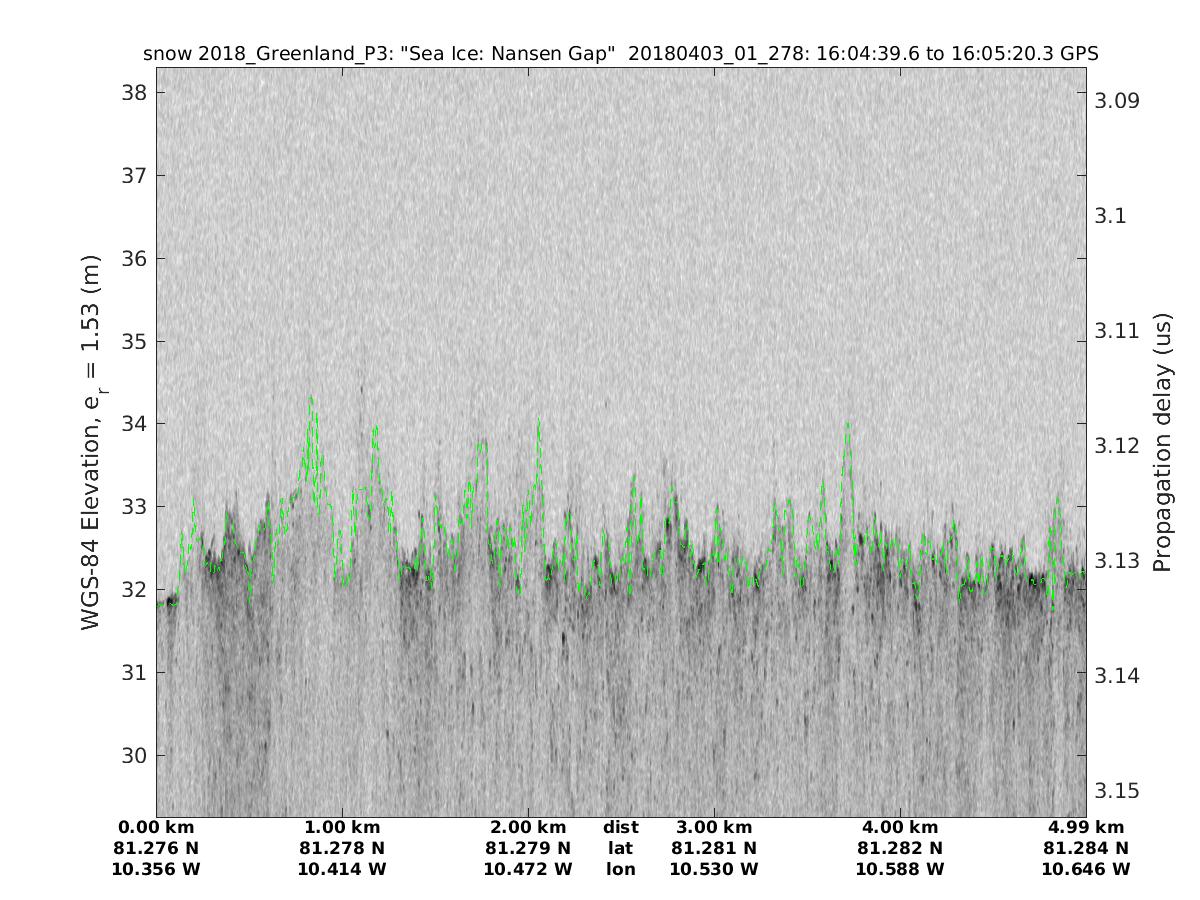This screenshot has height=900, width=1200.
Task: Select the 3.12 propagation delay tick label
Action: coord(1117,445)
